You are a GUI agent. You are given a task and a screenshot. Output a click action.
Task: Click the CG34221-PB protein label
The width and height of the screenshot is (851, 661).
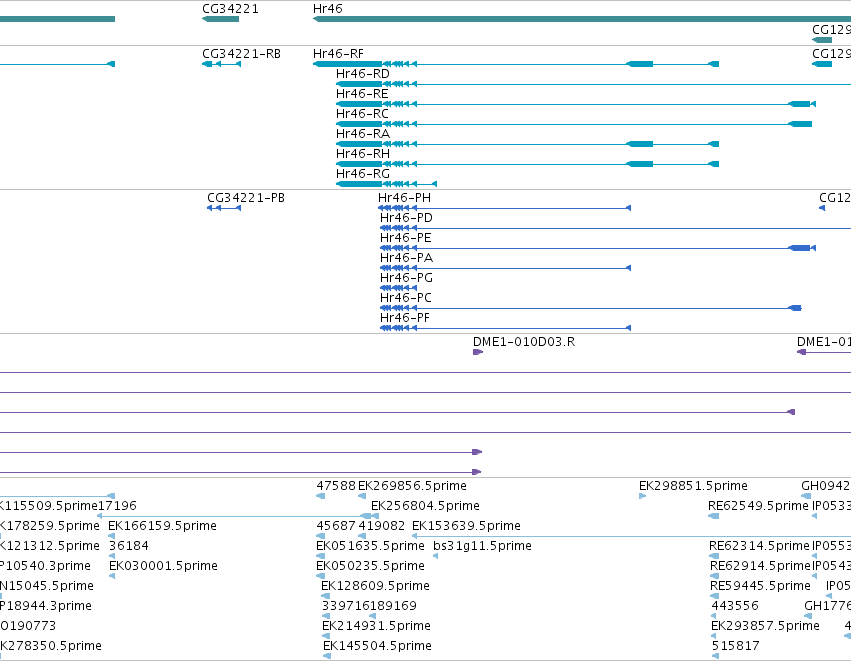click(246, 198)
